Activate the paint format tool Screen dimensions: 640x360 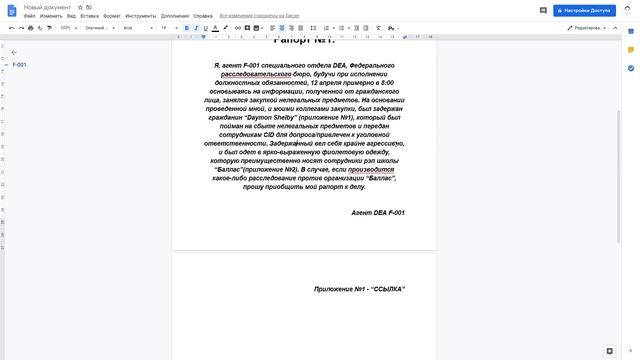click(49, 28)
